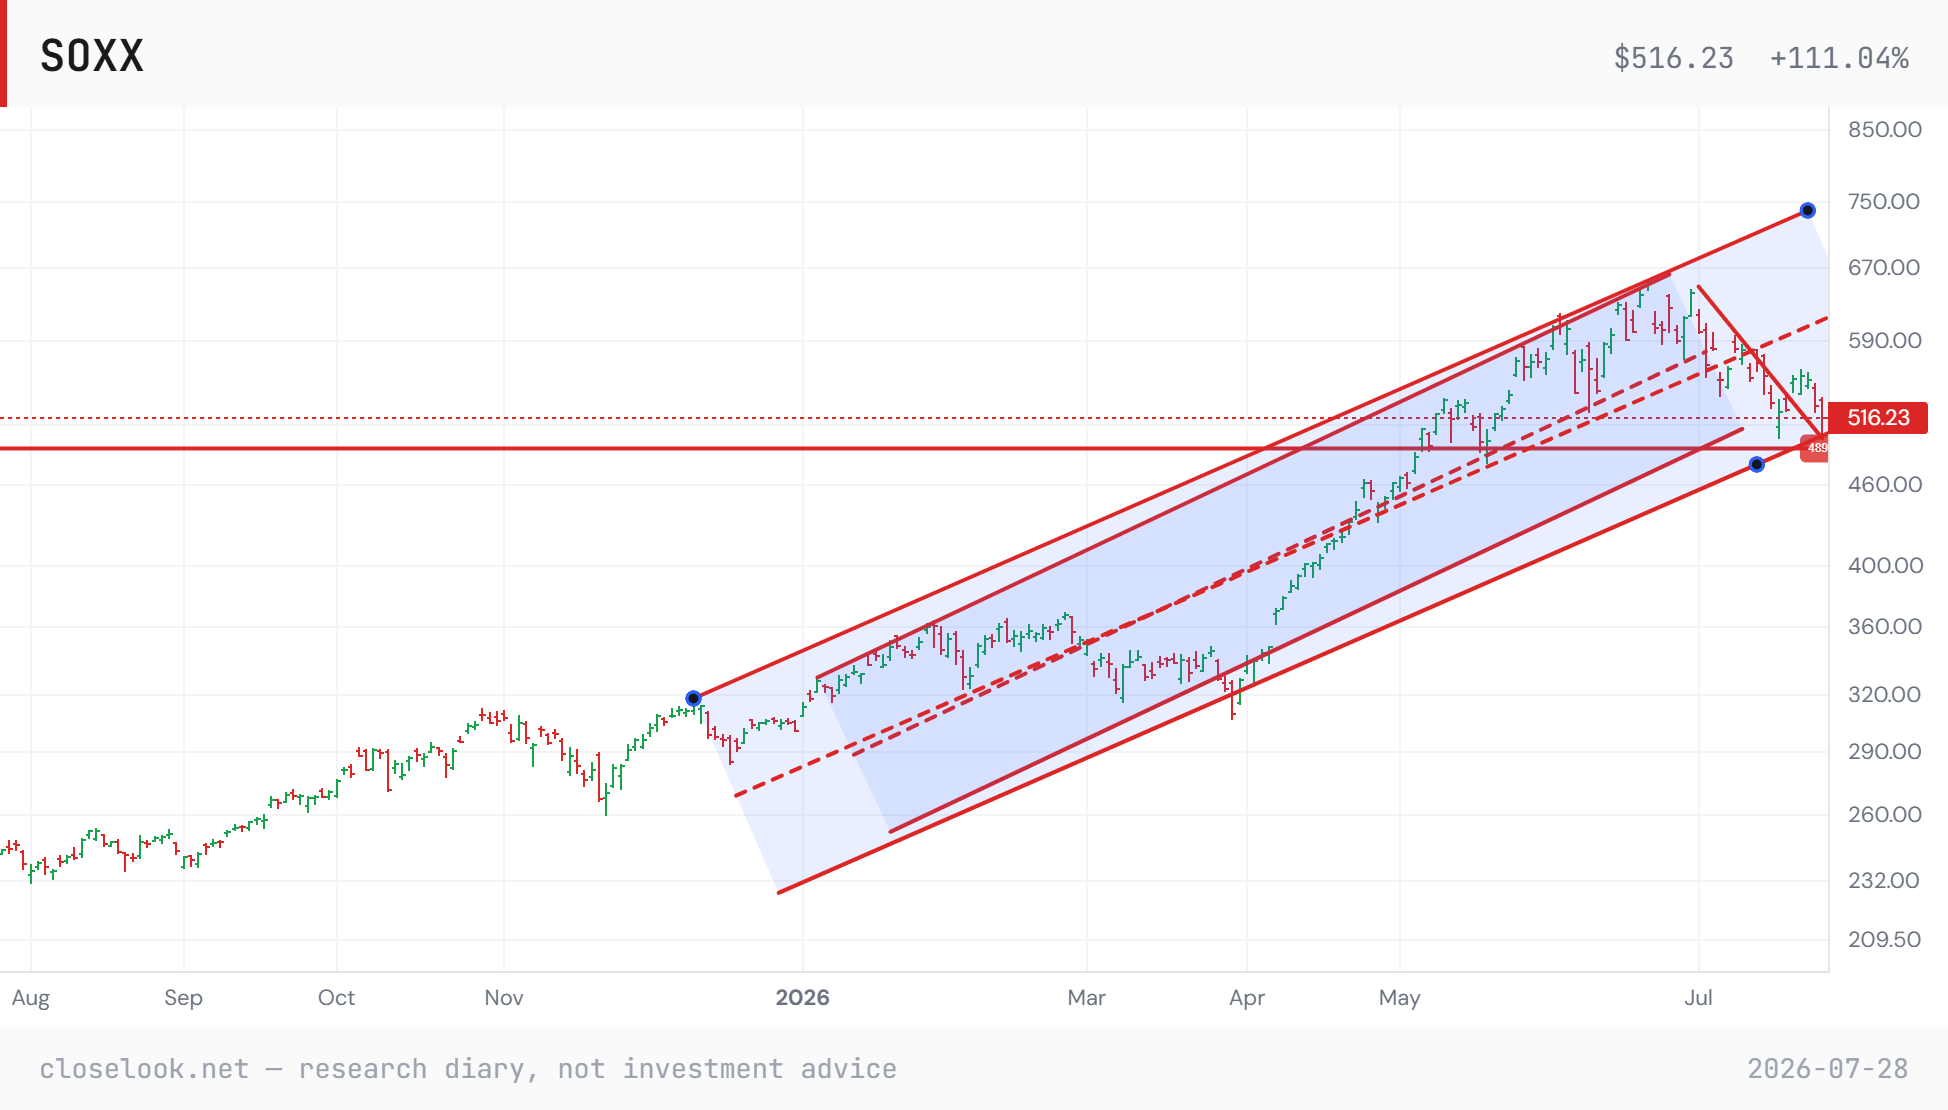Click the Jul label on time axis
This screenshot has width=1948, height=1110.
click(x=1698, y=998)
